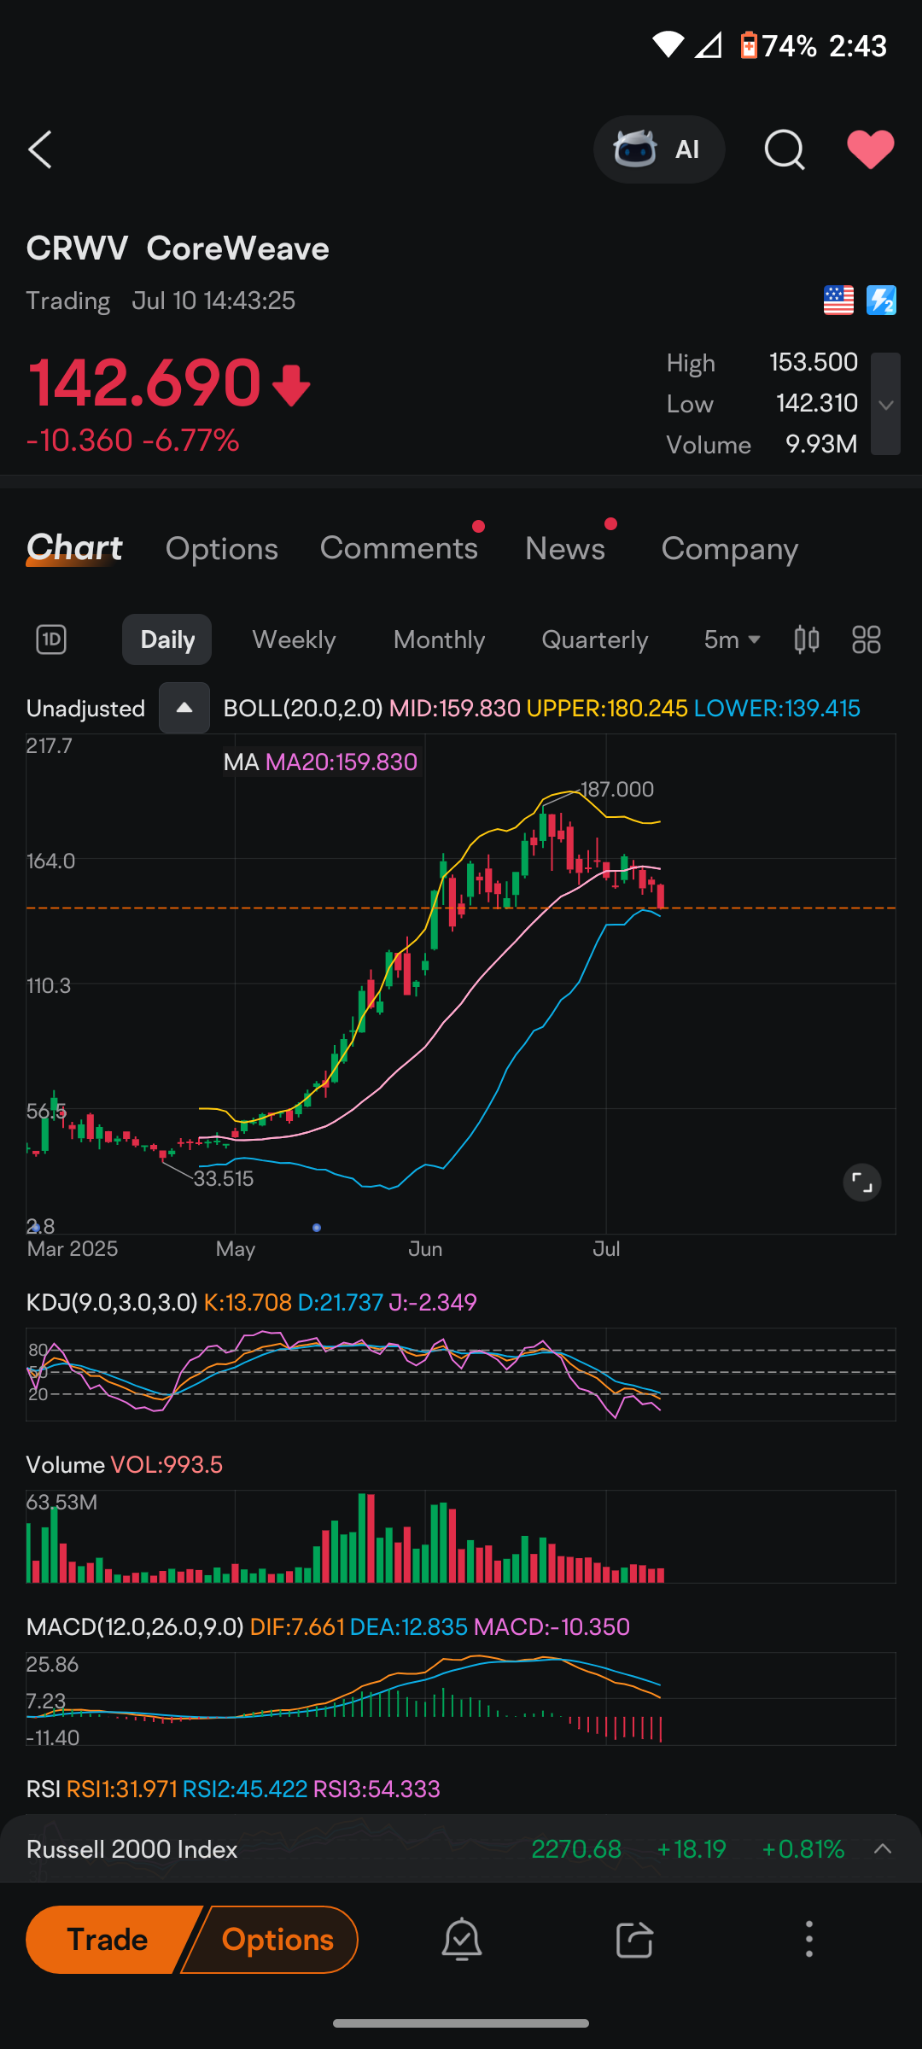Open the AI assistant
The height and width of the screenshot is (2049, 922).
click(659, 150)
